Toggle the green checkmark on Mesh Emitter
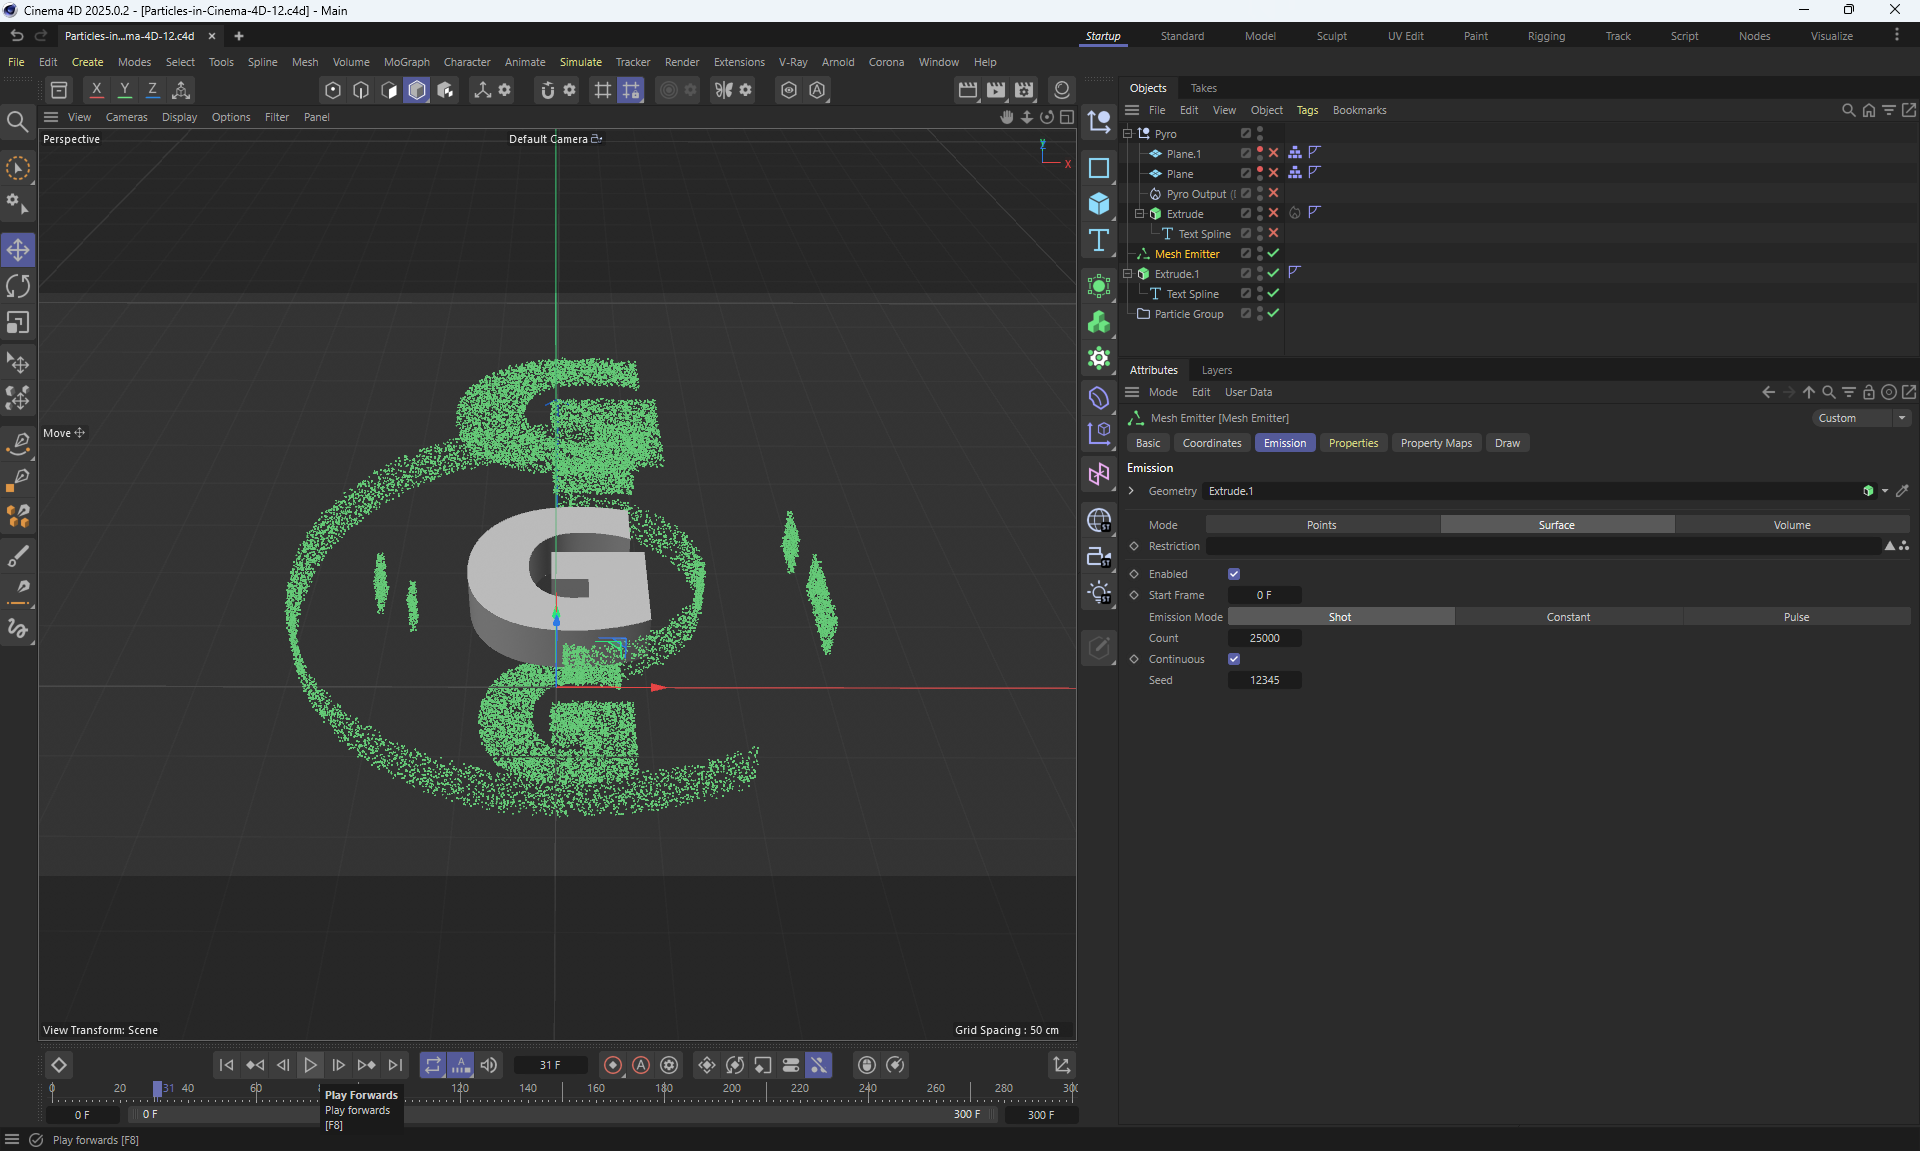Viewport: 1920px width, 1151px height. pos(1273,254)
